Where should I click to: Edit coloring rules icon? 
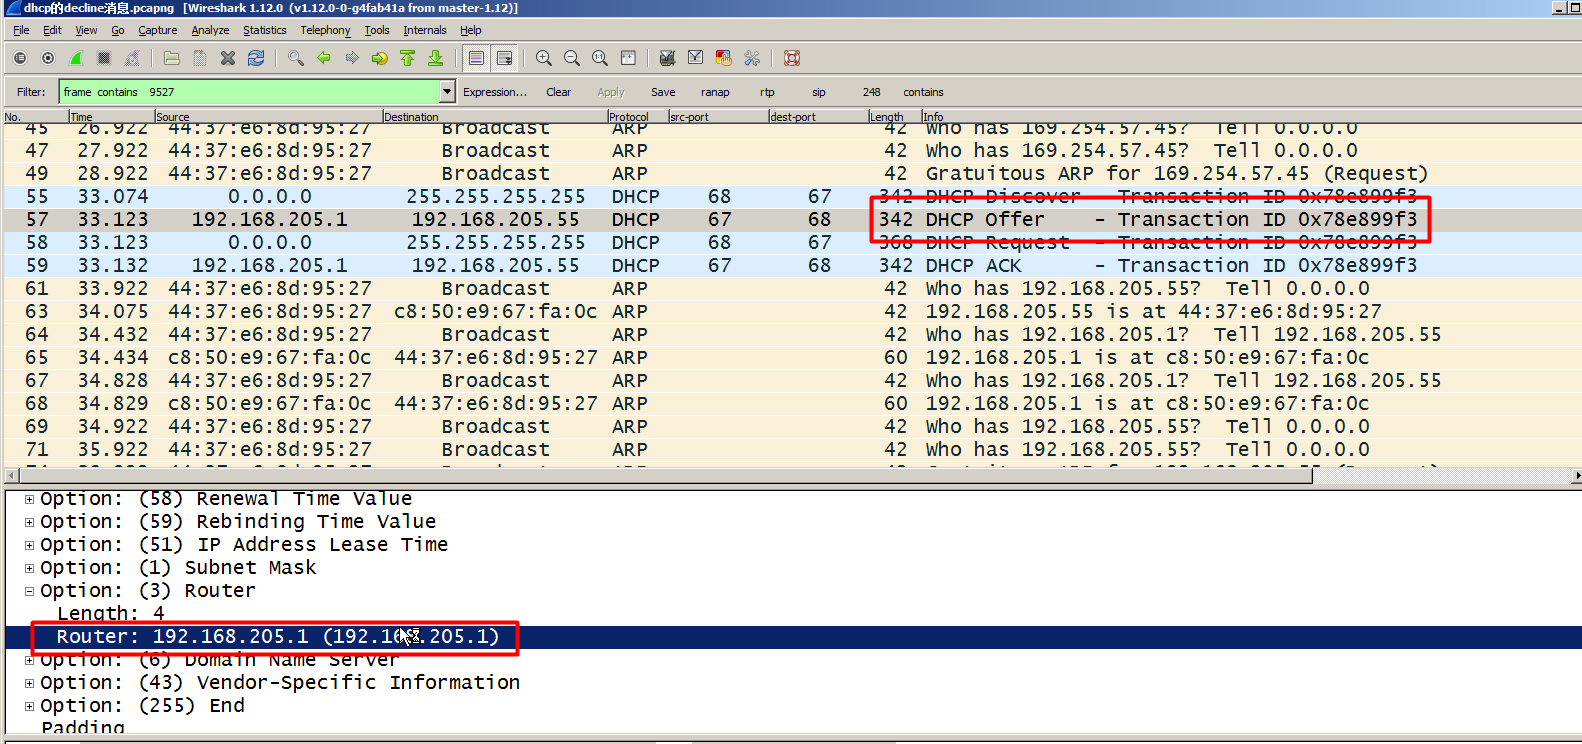click(724, 58)
